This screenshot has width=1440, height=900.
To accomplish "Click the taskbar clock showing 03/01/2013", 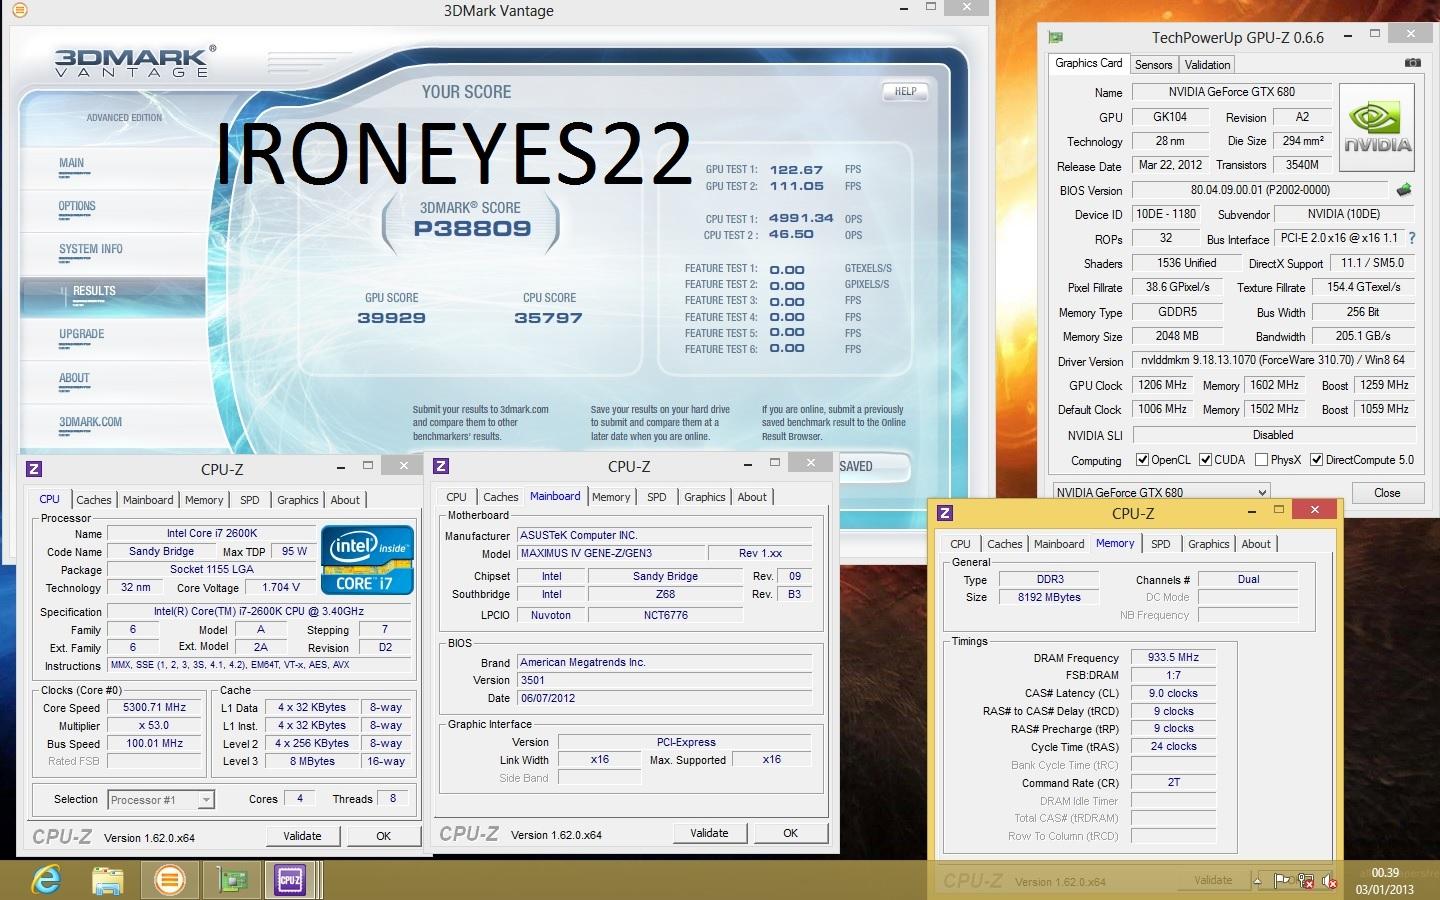I will click(x=1384, y=881).
